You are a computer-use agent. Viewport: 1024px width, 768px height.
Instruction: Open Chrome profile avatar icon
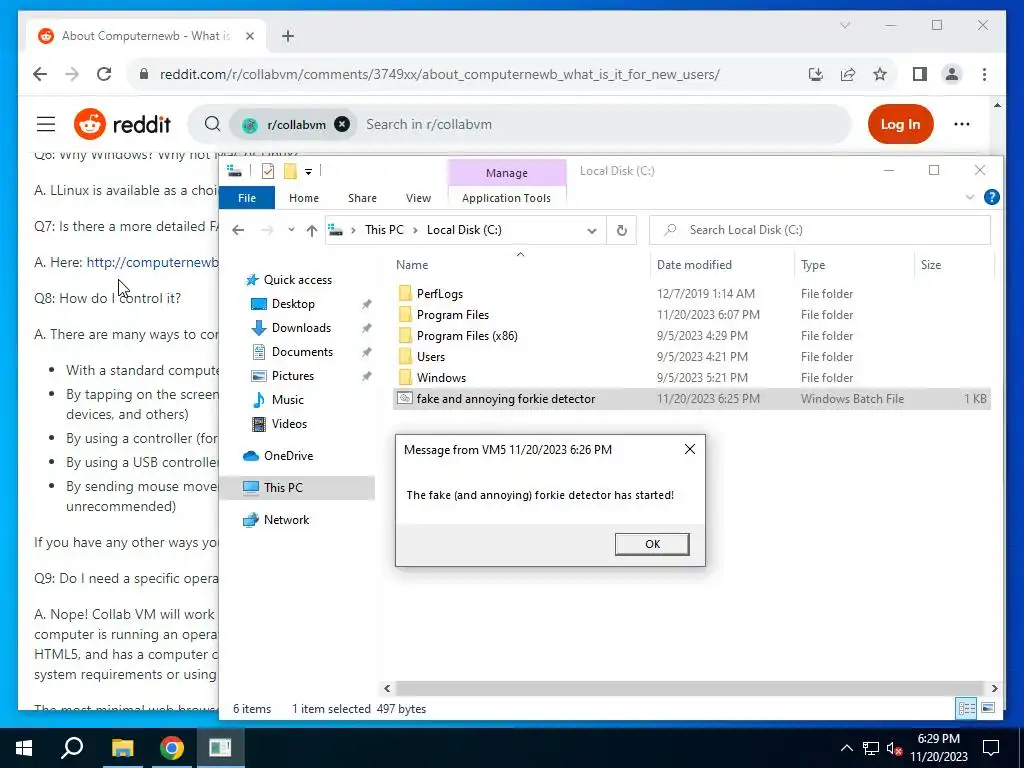coord(952,74)
